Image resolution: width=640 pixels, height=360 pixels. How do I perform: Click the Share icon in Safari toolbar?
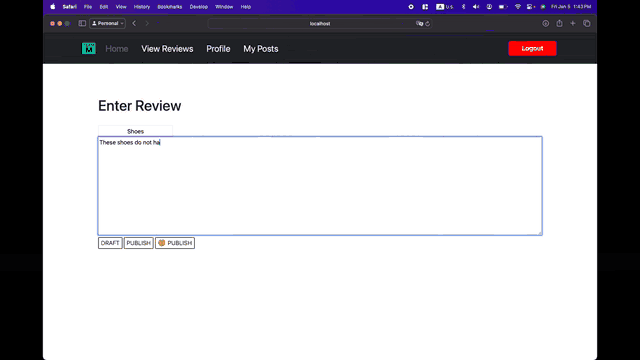[x=559, y=23]
